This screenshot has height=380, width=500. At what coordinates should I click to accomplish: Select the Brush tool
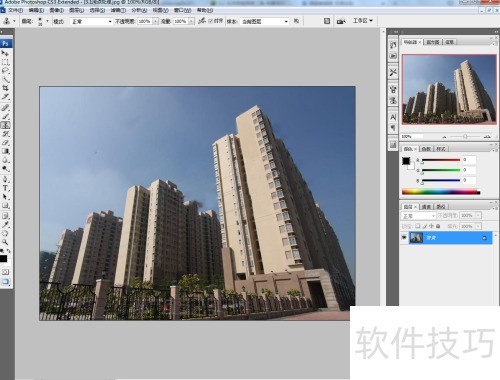pos(5,116)
